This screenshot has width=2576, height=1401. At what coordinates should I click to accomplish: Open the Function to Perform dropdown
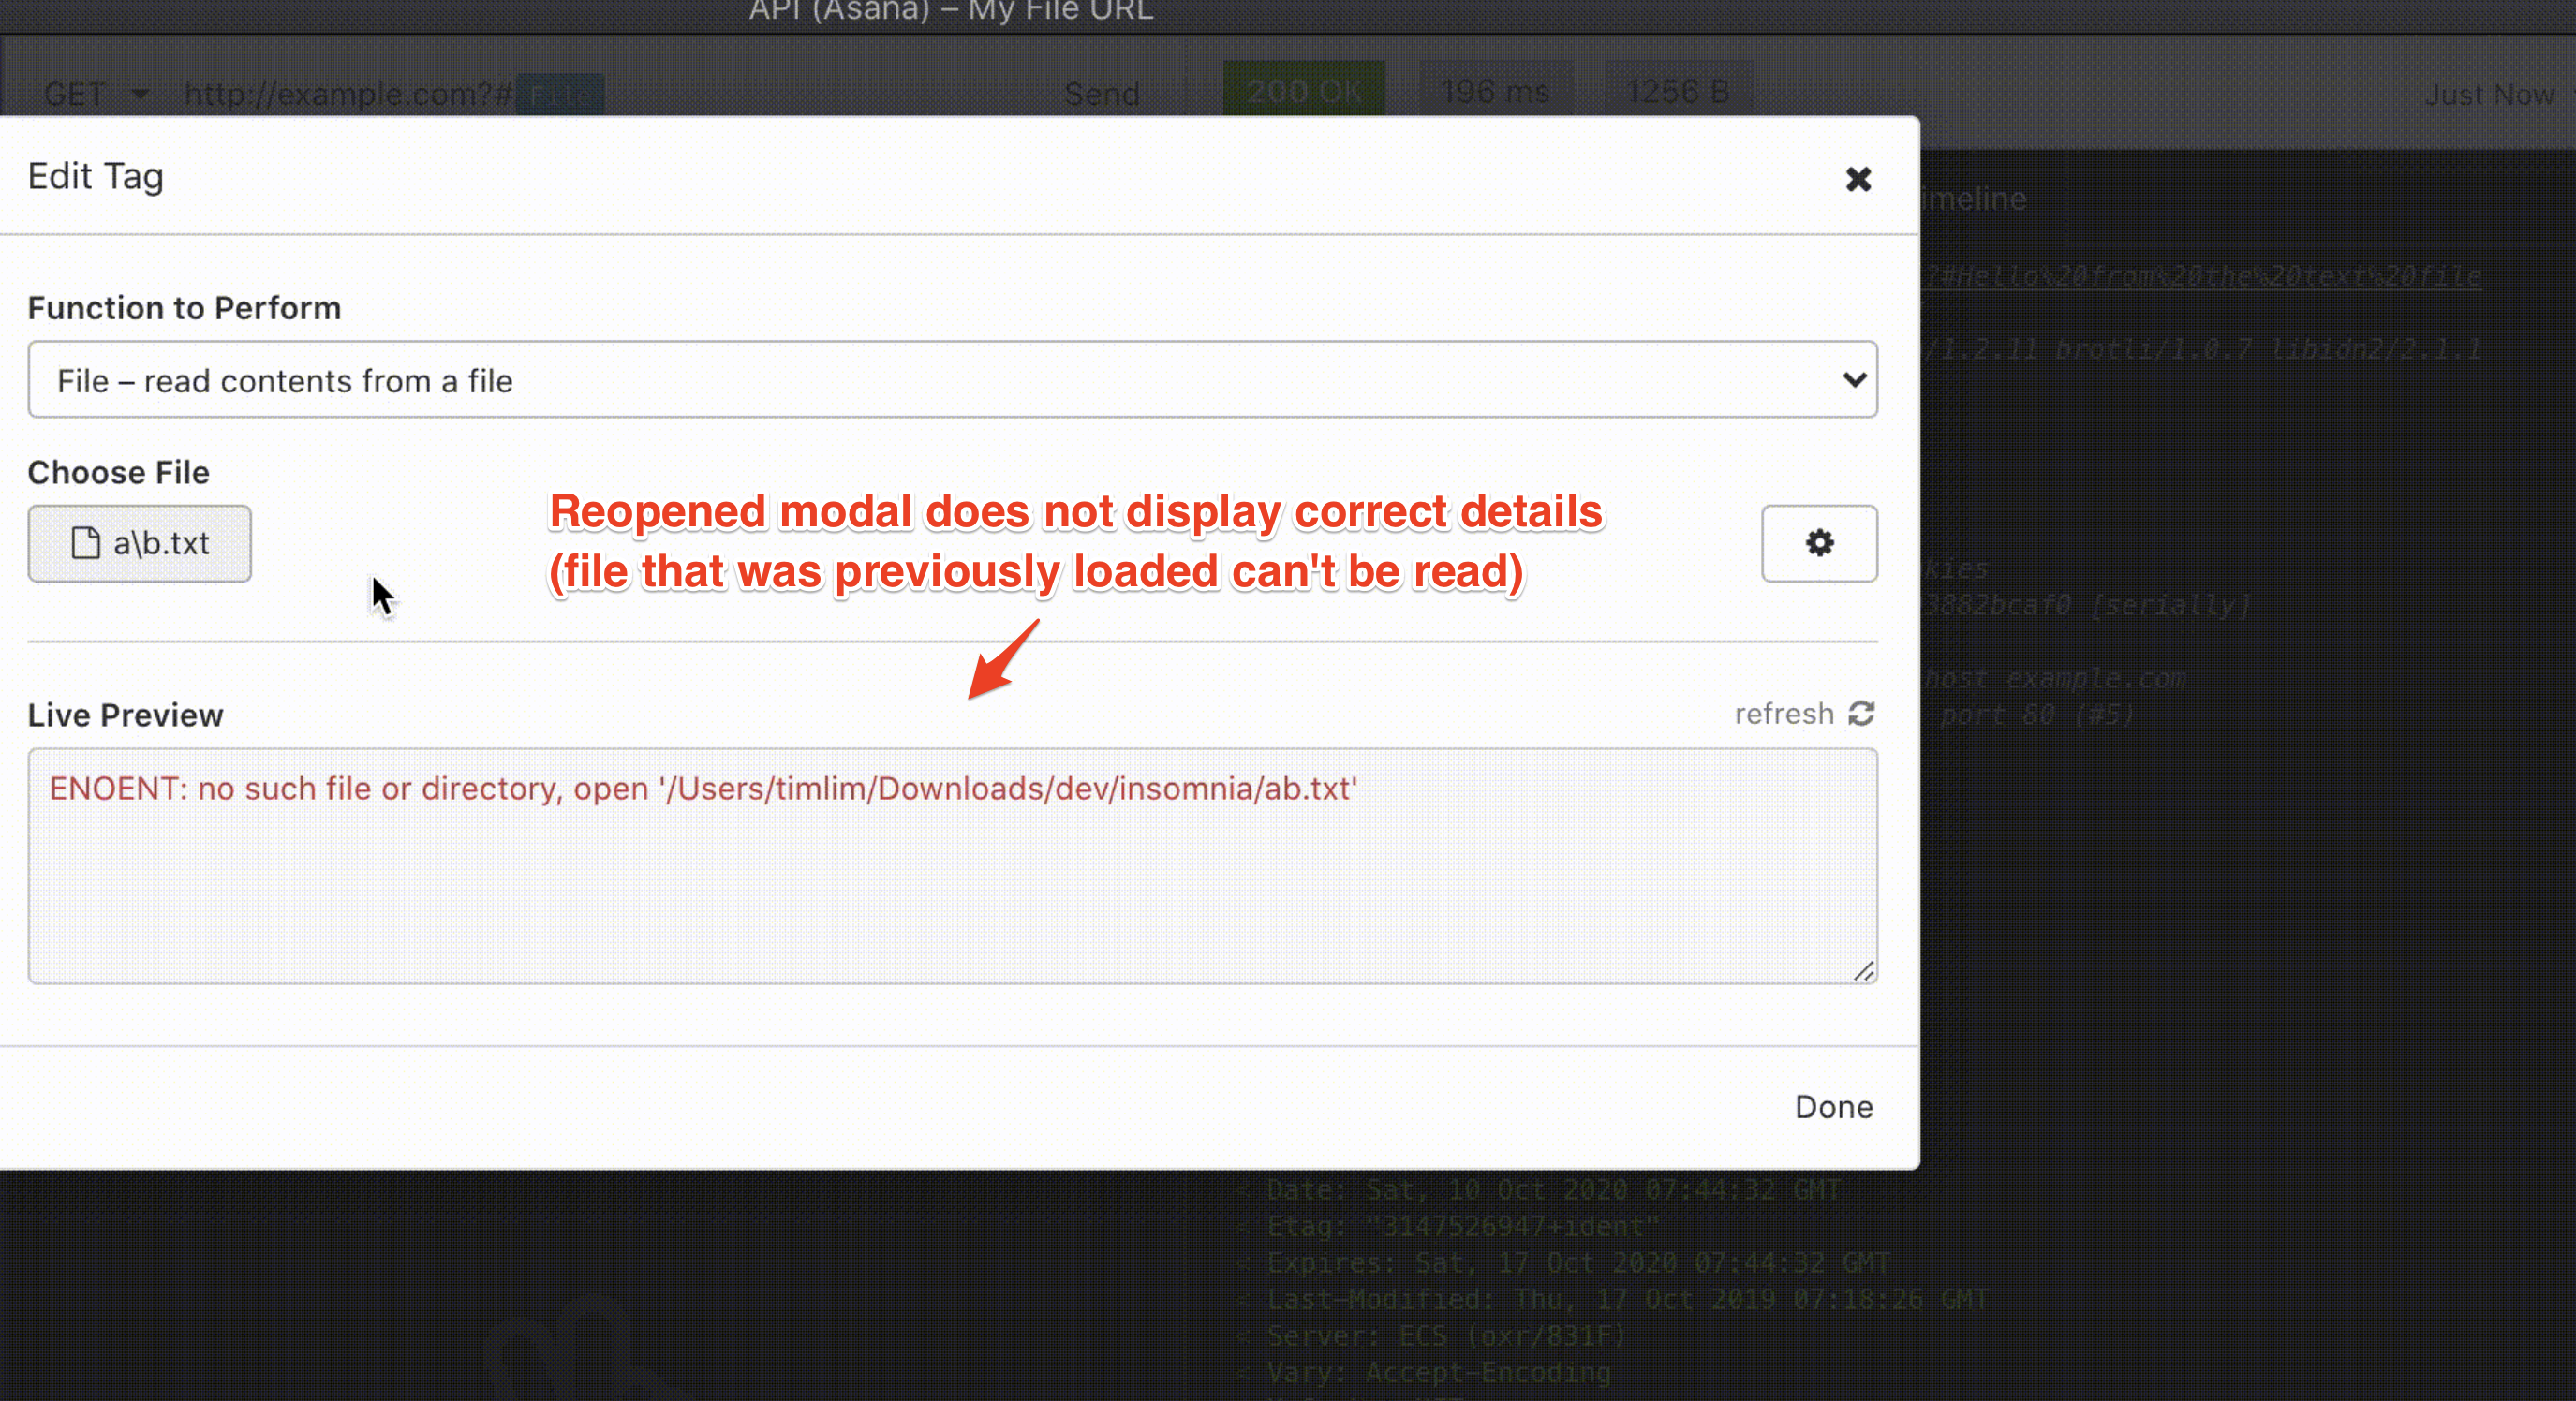[952, 380]
